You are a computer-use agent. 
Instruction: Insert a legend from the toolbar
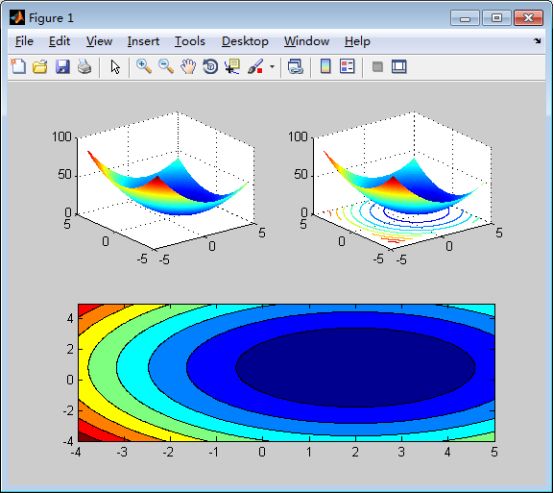pyautogui.click(x=347, y=66)
